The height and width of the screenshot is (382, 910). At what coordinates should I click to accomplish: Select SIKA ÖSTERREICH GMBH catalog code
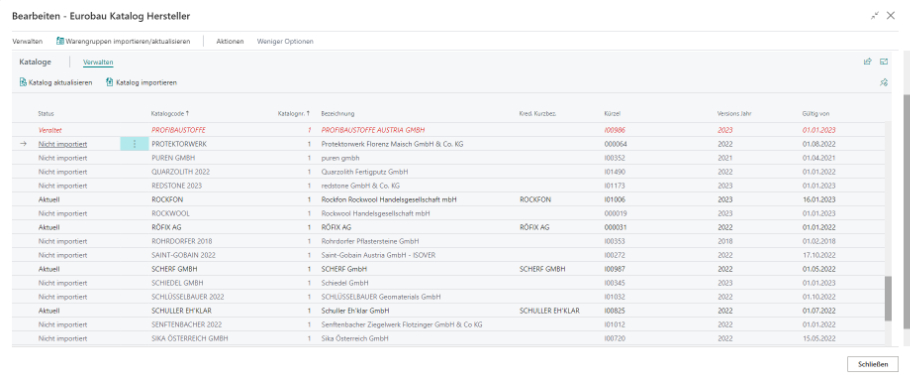point(189,338)
